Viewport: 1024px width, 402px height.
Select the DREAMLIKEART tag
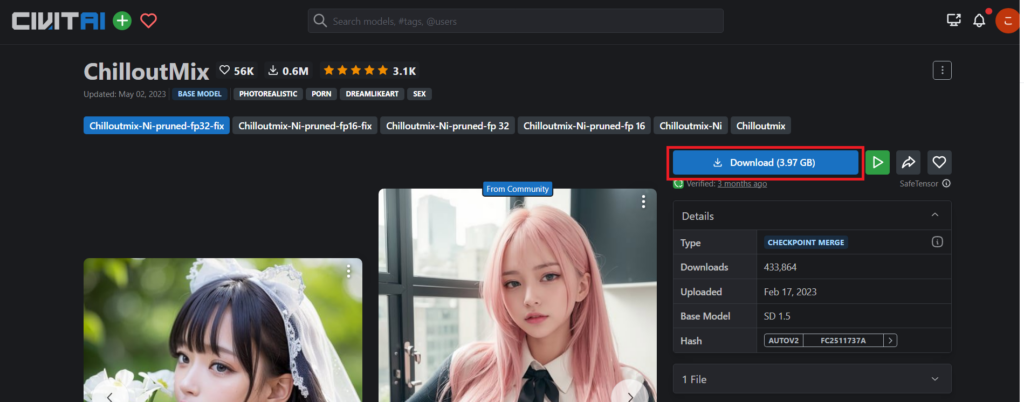click(372, 94)
